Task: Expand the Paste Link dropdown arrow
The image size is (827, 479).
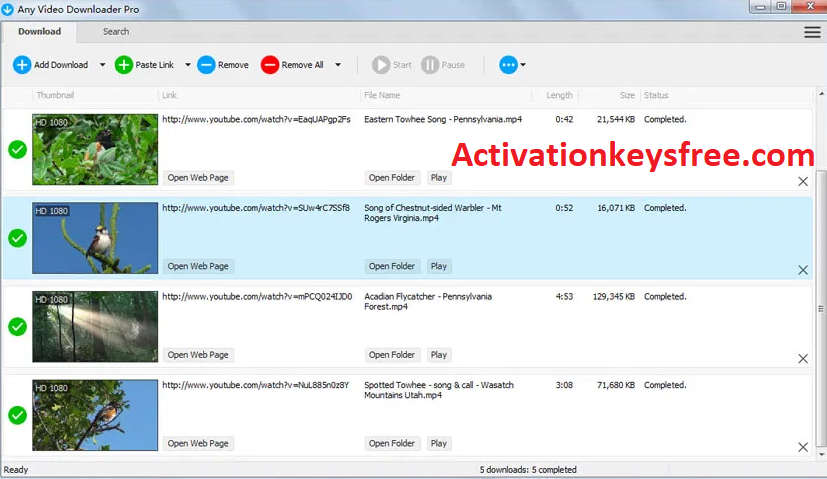Action: pos(188,65)
